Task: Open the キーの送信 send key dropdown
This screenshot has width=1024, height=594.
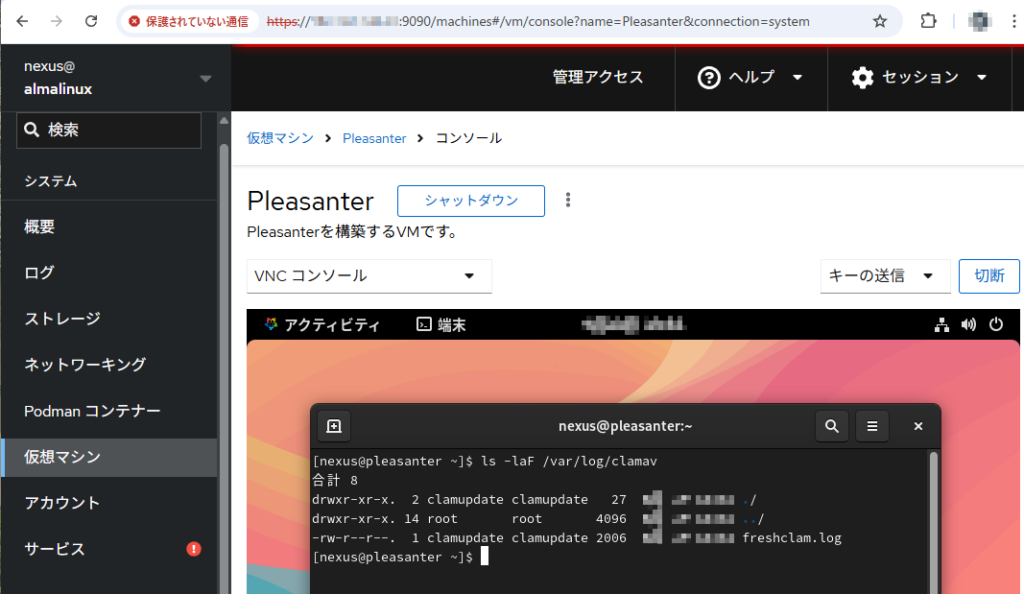Action: 884,276
